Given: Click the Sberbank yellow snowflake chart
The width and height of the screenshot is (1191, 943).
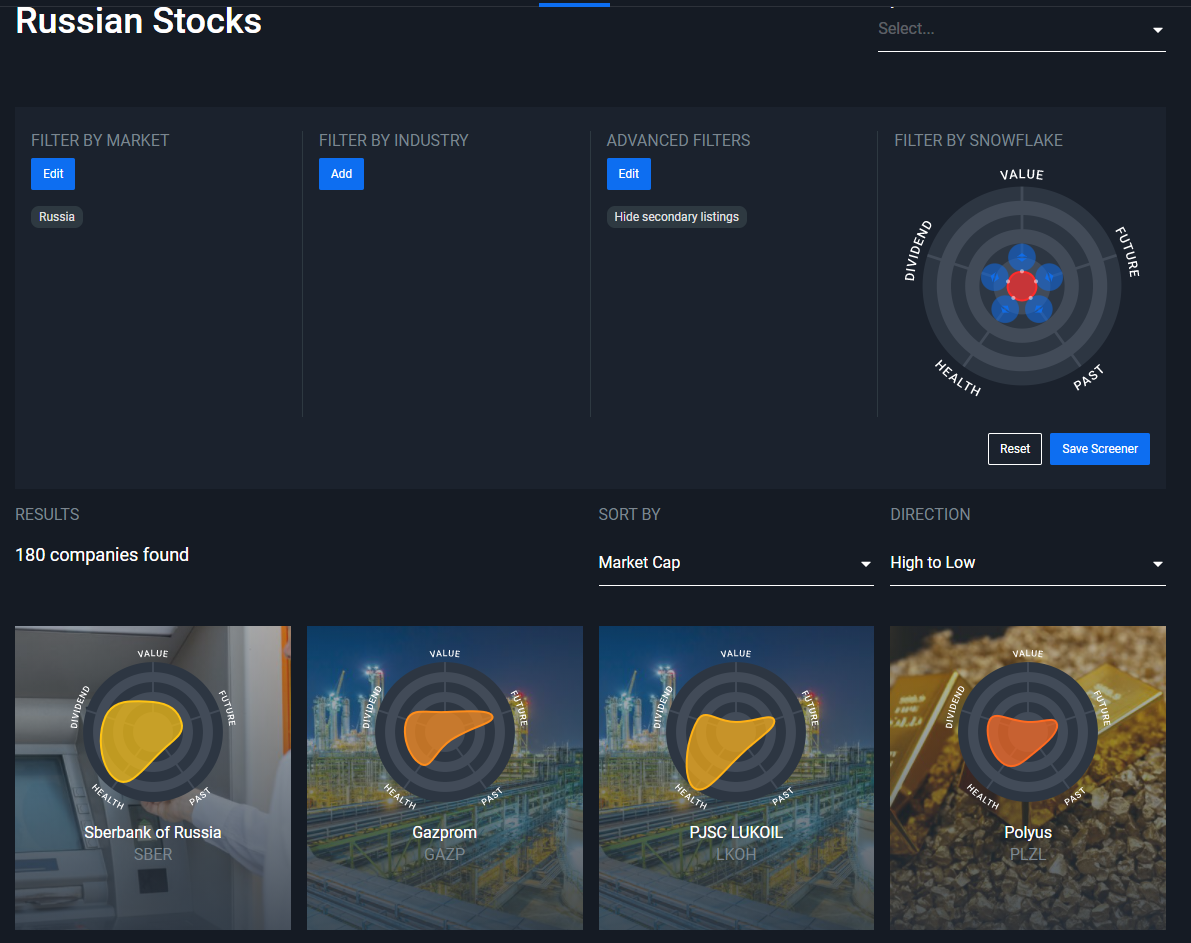Looking at the screenshot, I should [139, 739].
